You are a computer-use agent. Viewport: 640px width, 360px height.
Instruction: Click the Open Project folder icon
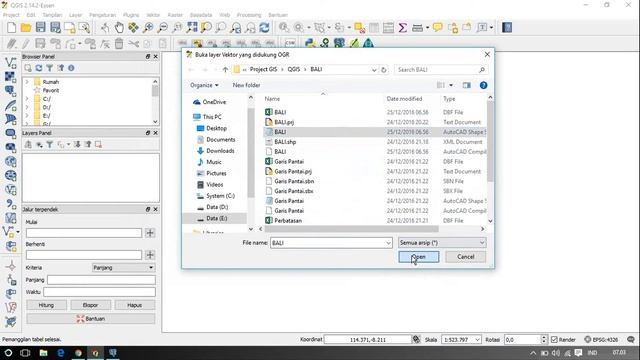26,27
